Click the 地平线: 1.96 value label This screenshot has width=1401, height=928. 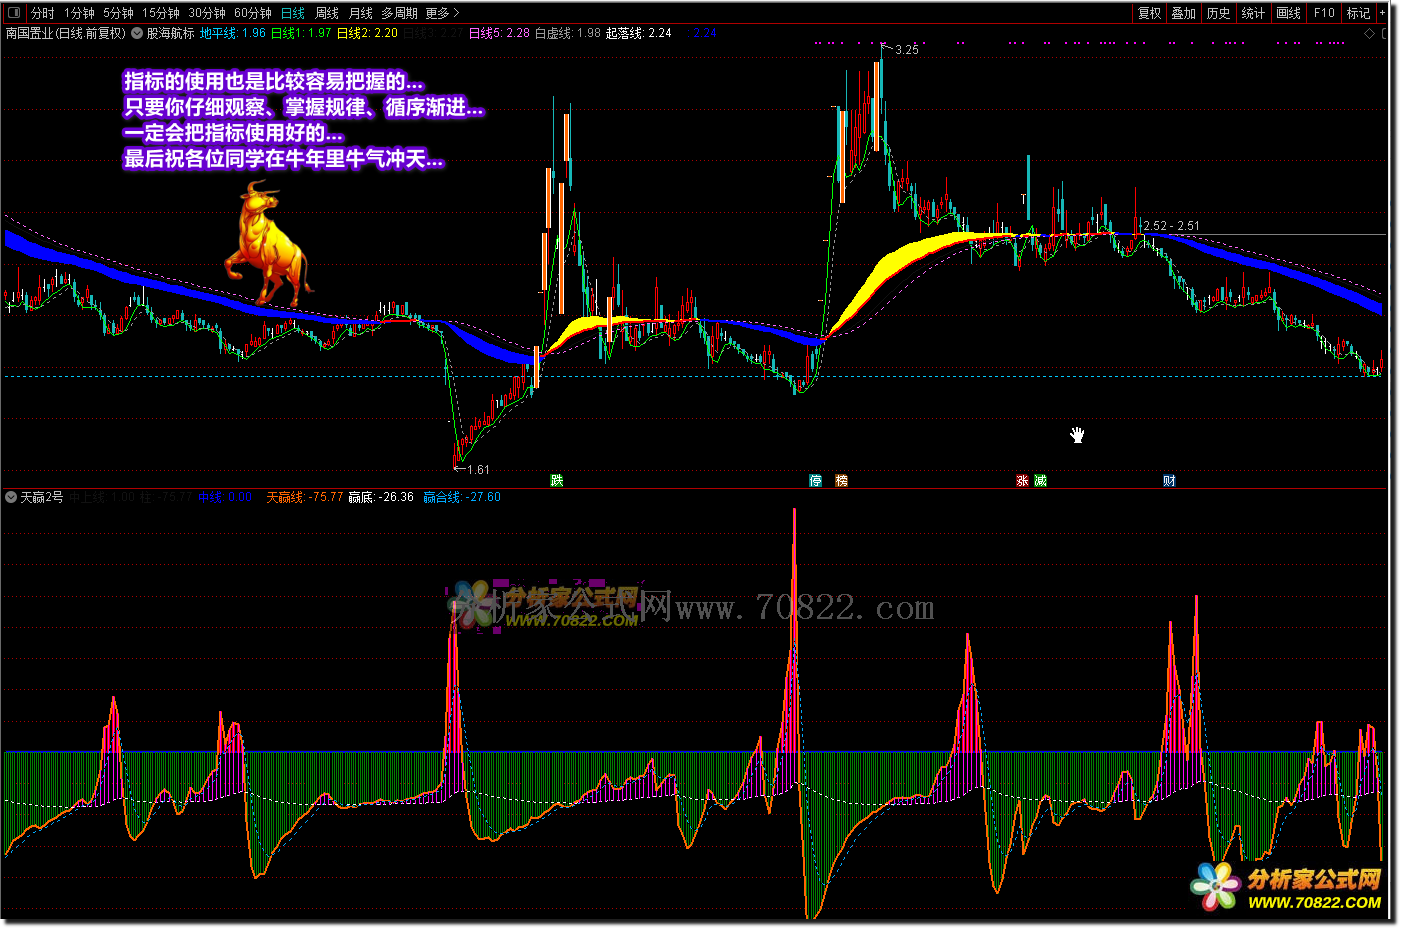click(233, 33)
